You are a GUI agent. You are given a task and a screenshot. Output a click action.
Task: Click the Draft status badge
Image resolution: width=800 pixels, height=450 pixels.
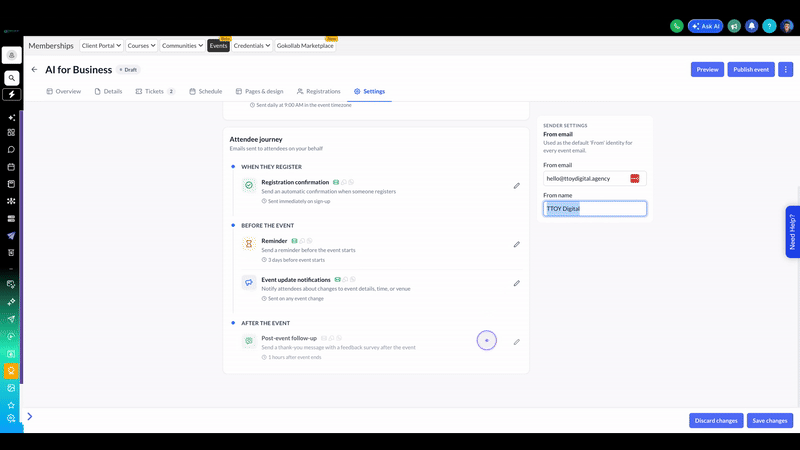click(x=128, y=70)
